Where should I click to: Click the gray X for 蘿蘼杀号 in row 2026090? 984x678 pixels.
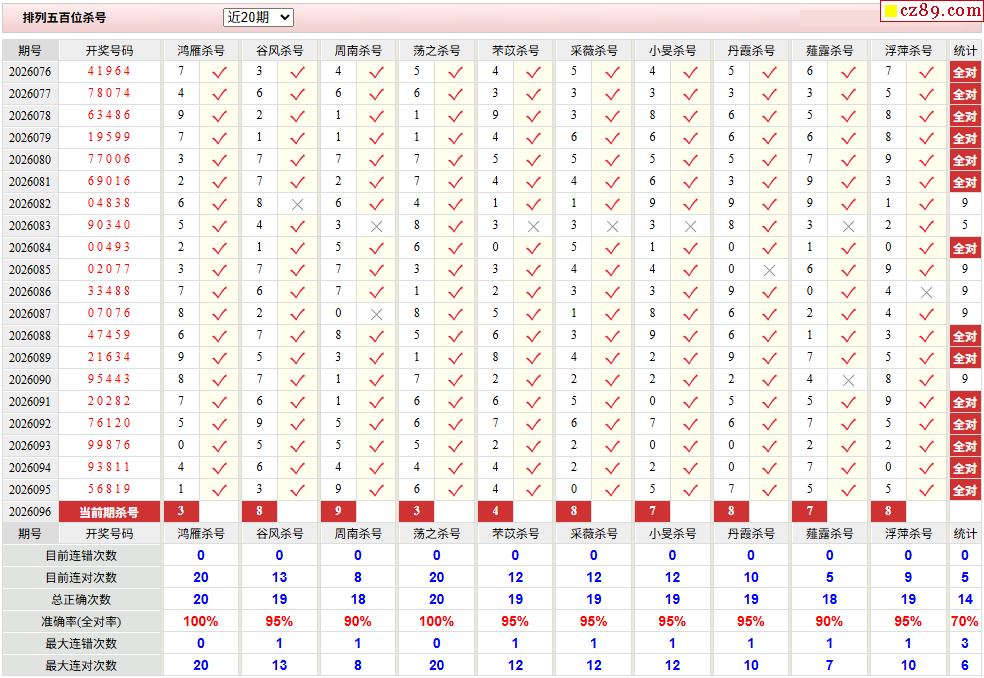(848, 380)
